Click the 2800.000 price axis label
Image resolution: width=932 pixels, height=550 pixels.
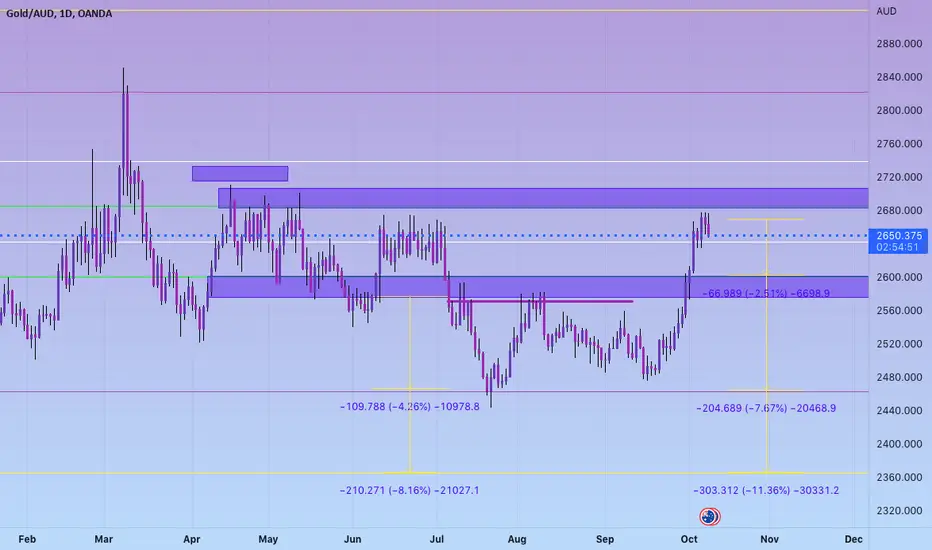[899, 110]
